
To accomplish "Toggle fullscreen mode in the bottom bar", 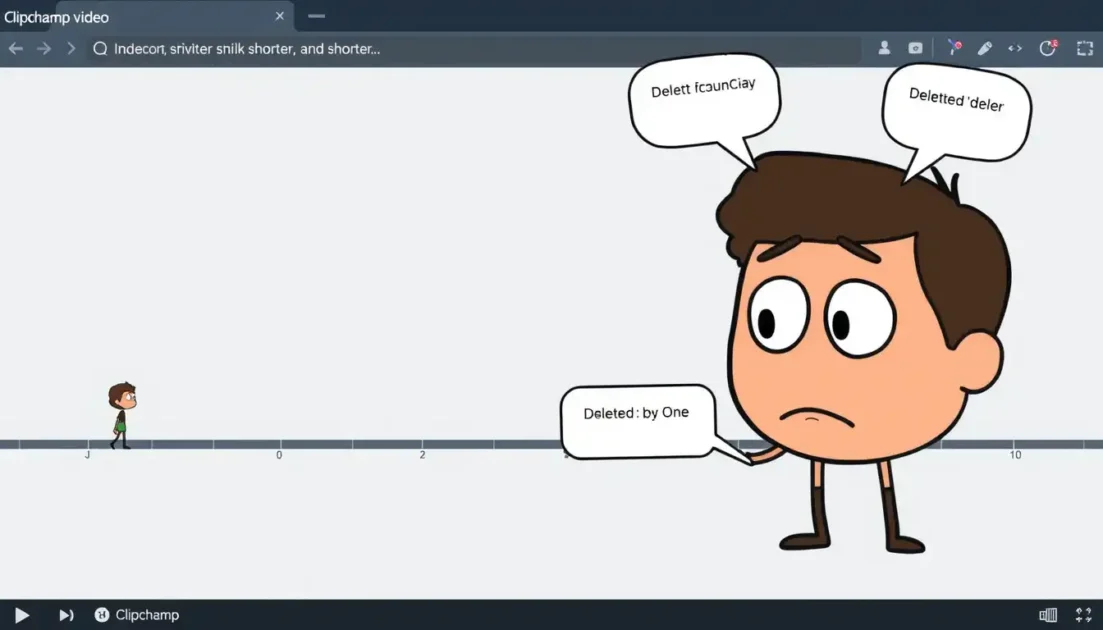I will click(1083, 615).
